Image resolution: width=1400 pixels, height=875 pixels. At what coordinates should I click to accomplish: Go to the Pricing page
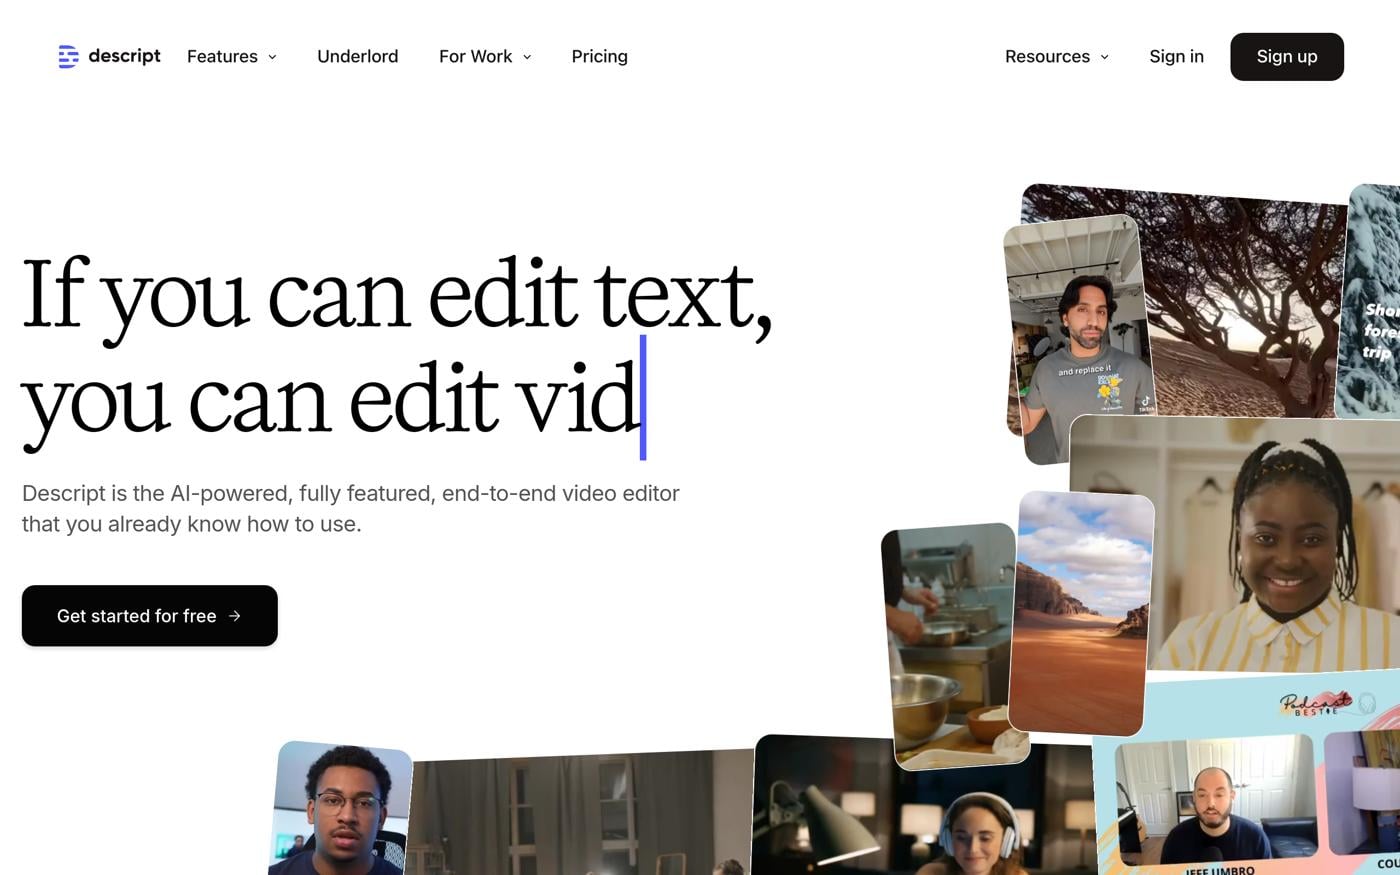click(599, 57)
